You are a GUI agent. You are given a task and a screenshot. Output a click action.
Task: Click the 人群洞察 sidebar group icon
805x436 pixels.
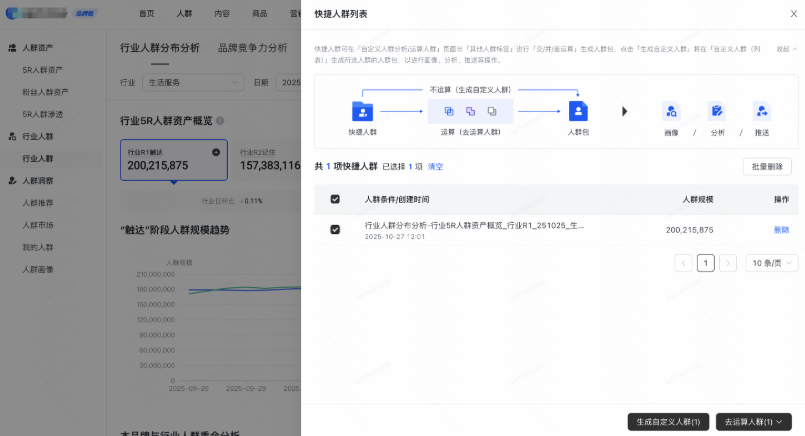(x=12, y=180)
